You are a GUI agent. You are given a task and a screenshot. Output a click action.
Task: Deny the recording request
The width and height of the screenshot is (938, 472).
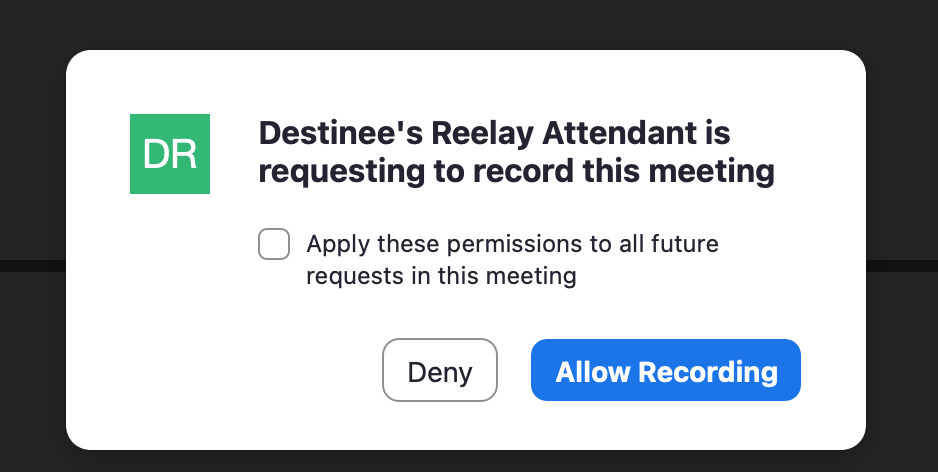pos(440,370)
